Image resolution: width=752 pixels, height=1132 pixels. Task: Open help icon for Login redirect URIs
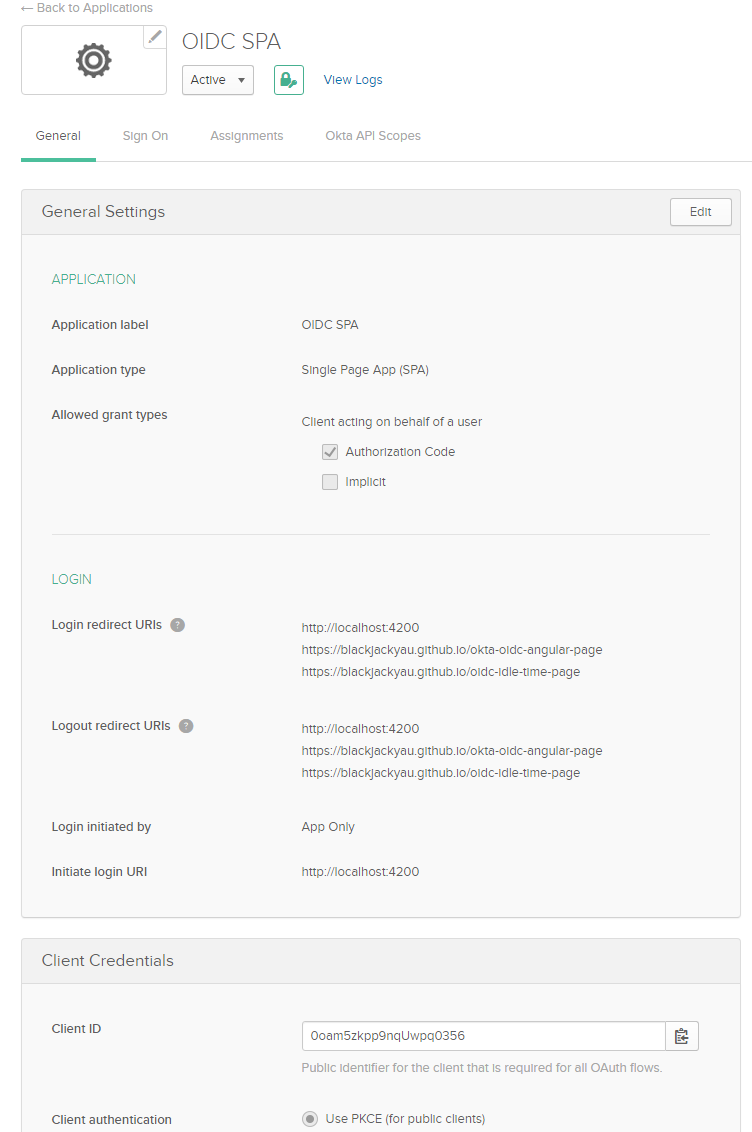tap(178, 625)
